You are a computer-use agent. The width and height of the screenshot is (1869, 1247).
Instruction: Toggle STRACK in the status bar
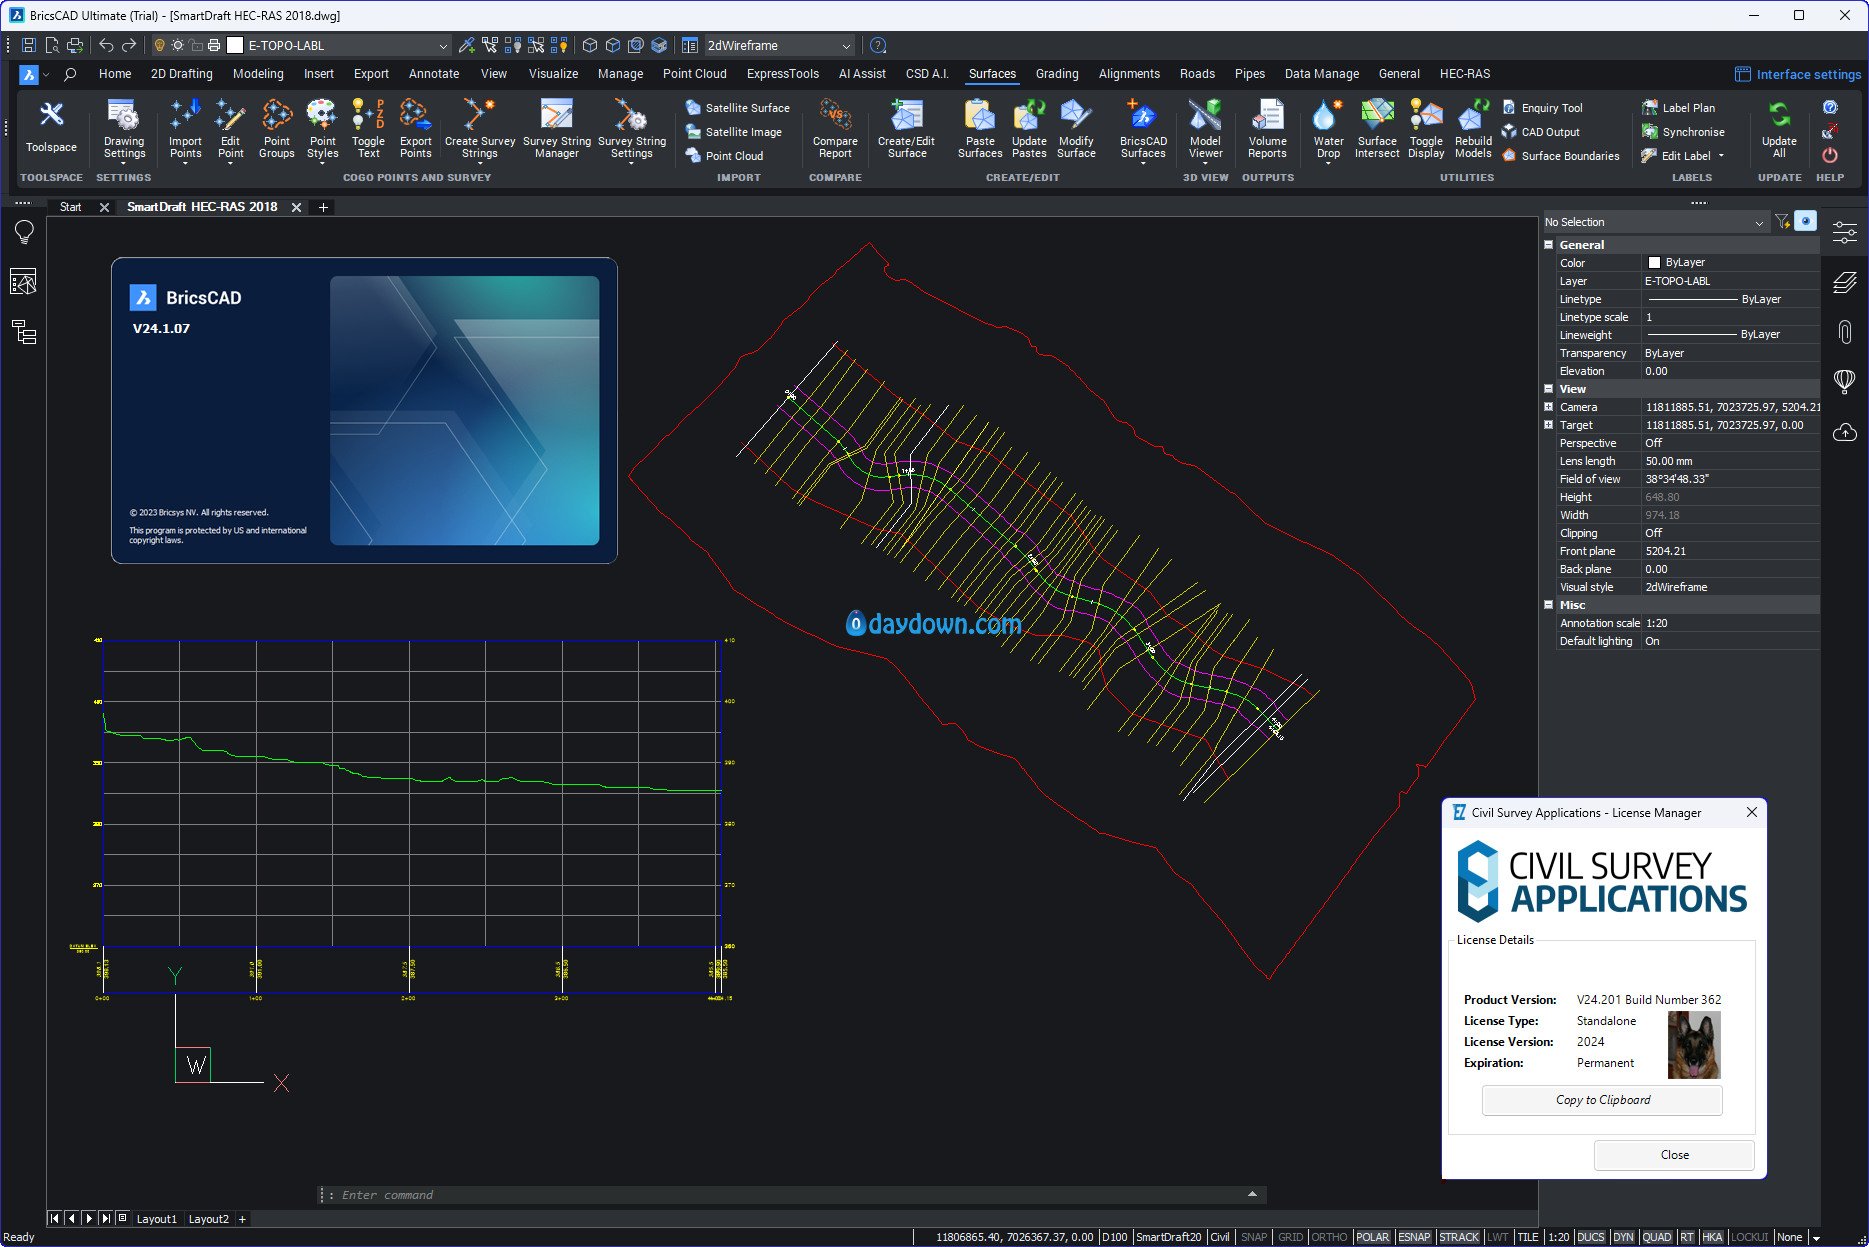pos(1459,1237)
